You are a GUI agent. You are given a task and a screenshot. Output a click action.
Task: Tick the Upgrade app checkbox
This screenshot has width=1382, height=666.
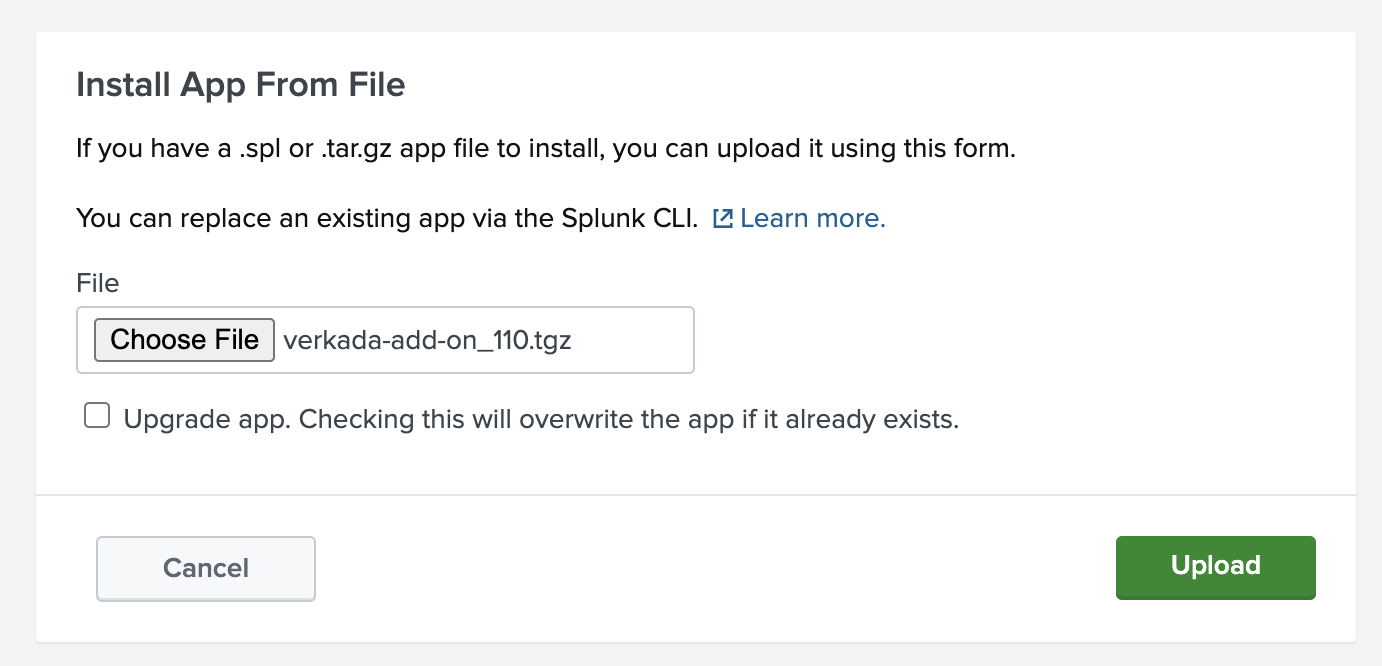coord(97,416)
